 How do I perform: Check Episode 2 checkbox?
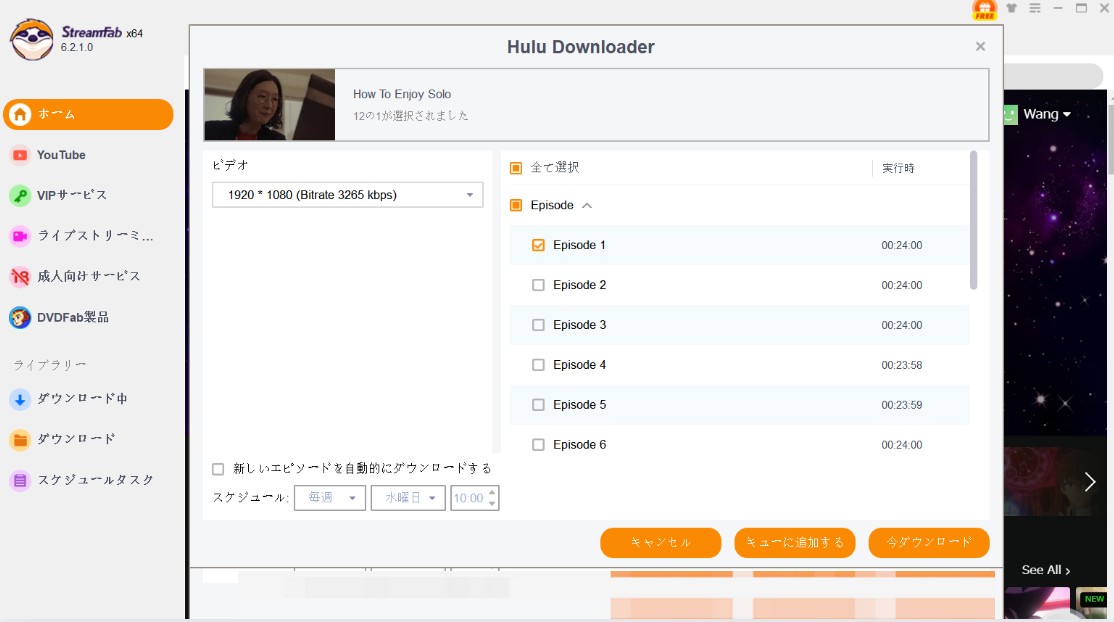pyautogui.click(x=538, y=285)
